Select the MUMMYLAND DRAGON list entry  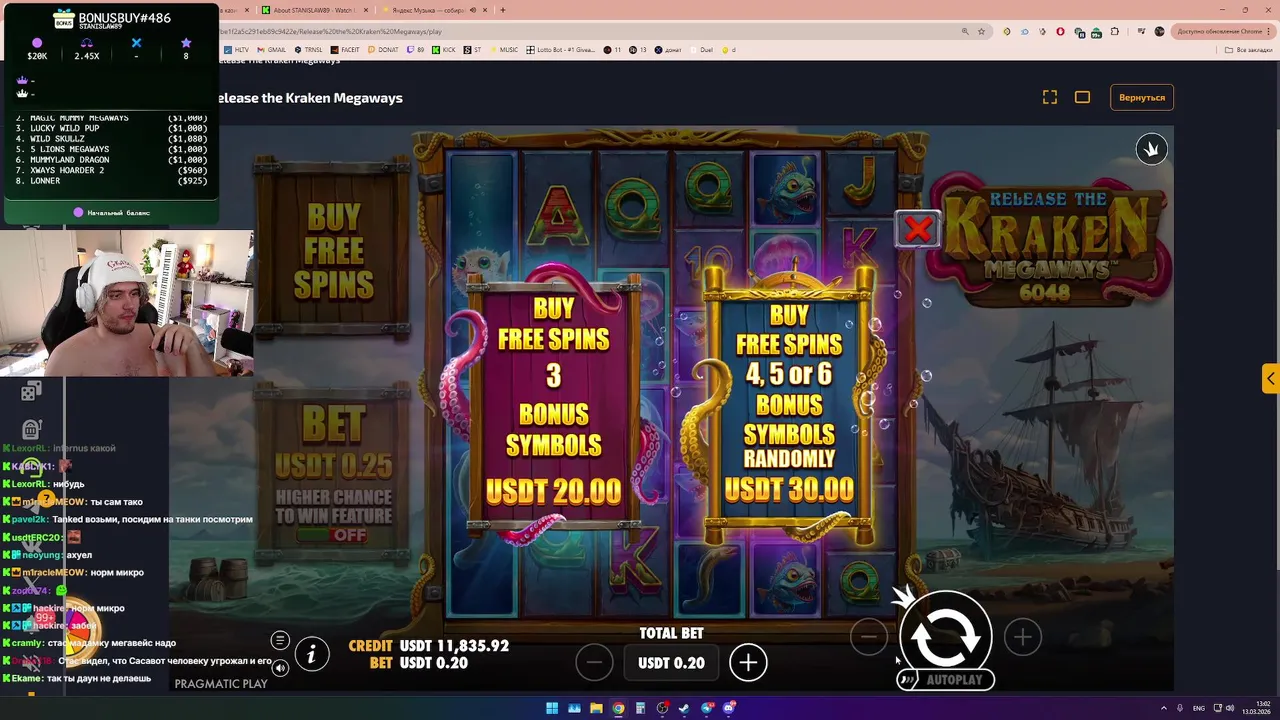coord(112,160)
